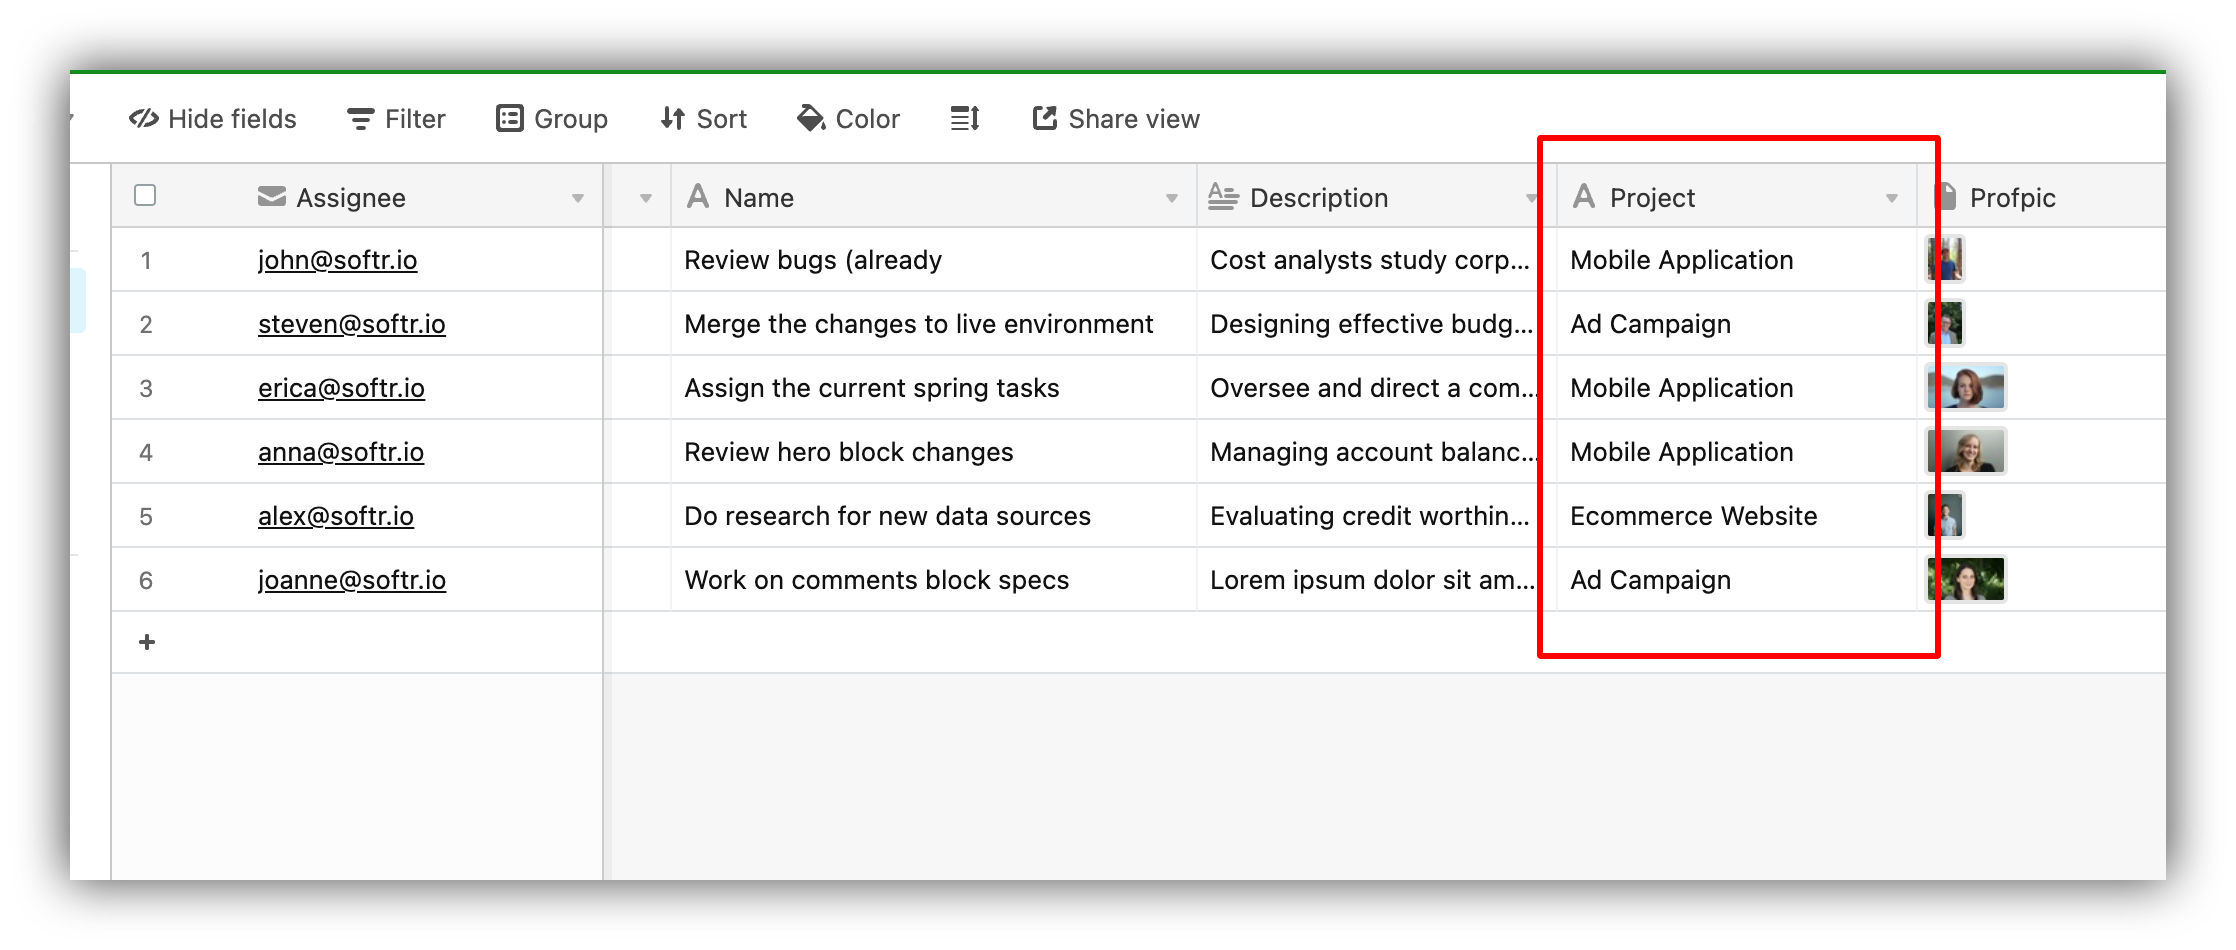Click the Description field type icon
The image size is (2236, 950).
pyautogui.click(x=1221, y=197)
